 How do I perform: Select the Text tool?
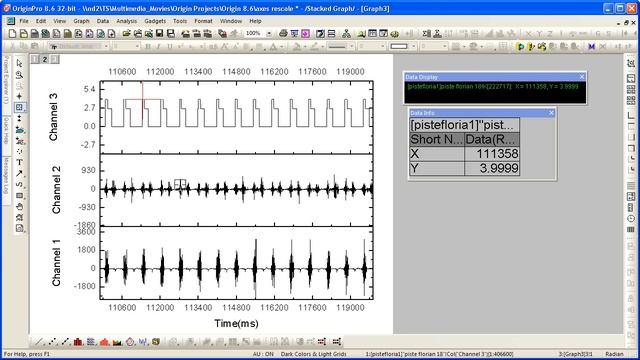click(x=19, y=162)
